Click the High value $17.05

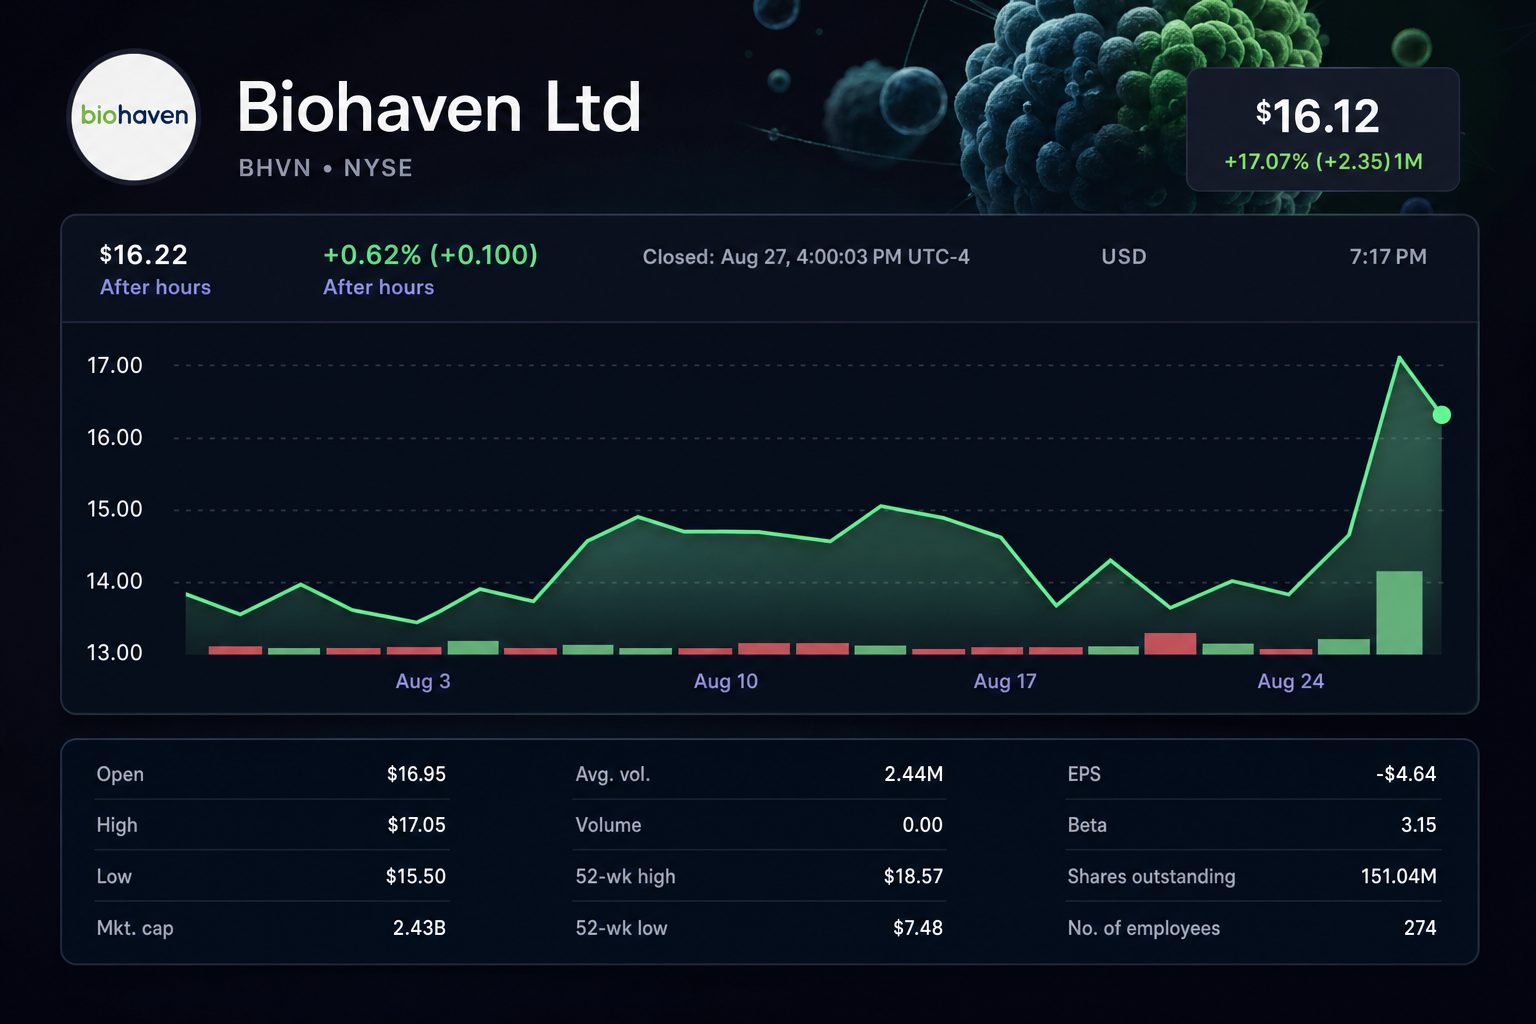(x=416, y=825)
